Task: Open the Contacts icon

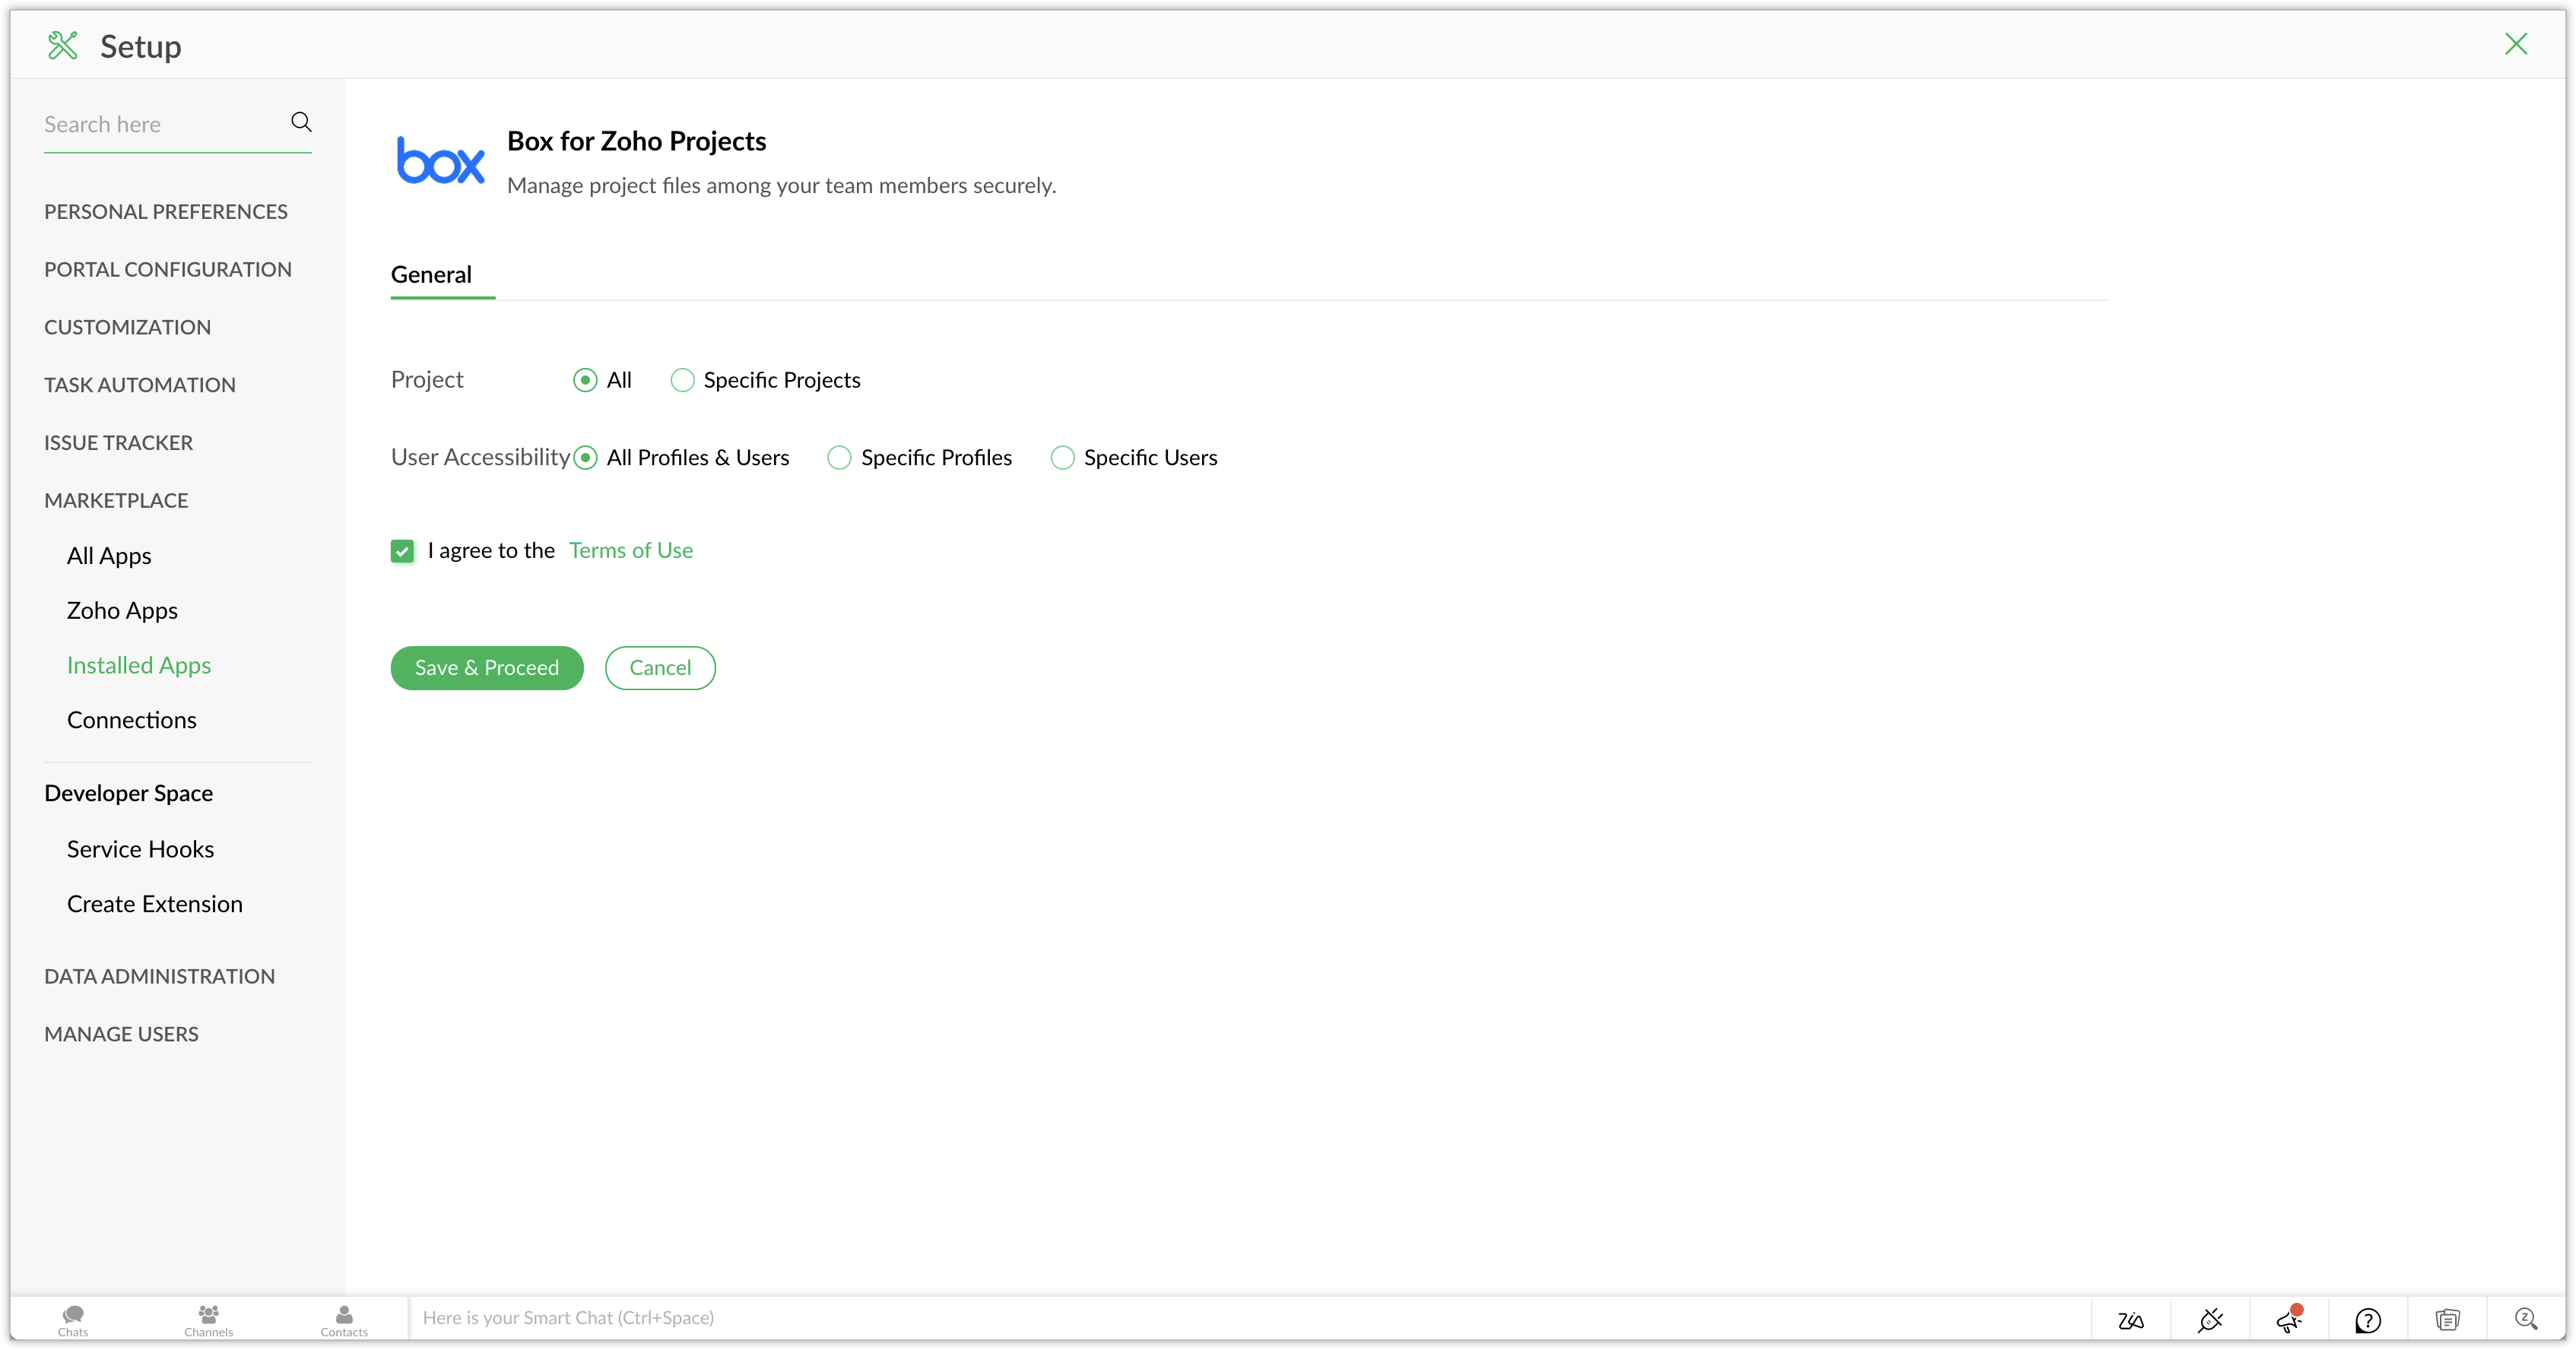Action: [344, 1319]
